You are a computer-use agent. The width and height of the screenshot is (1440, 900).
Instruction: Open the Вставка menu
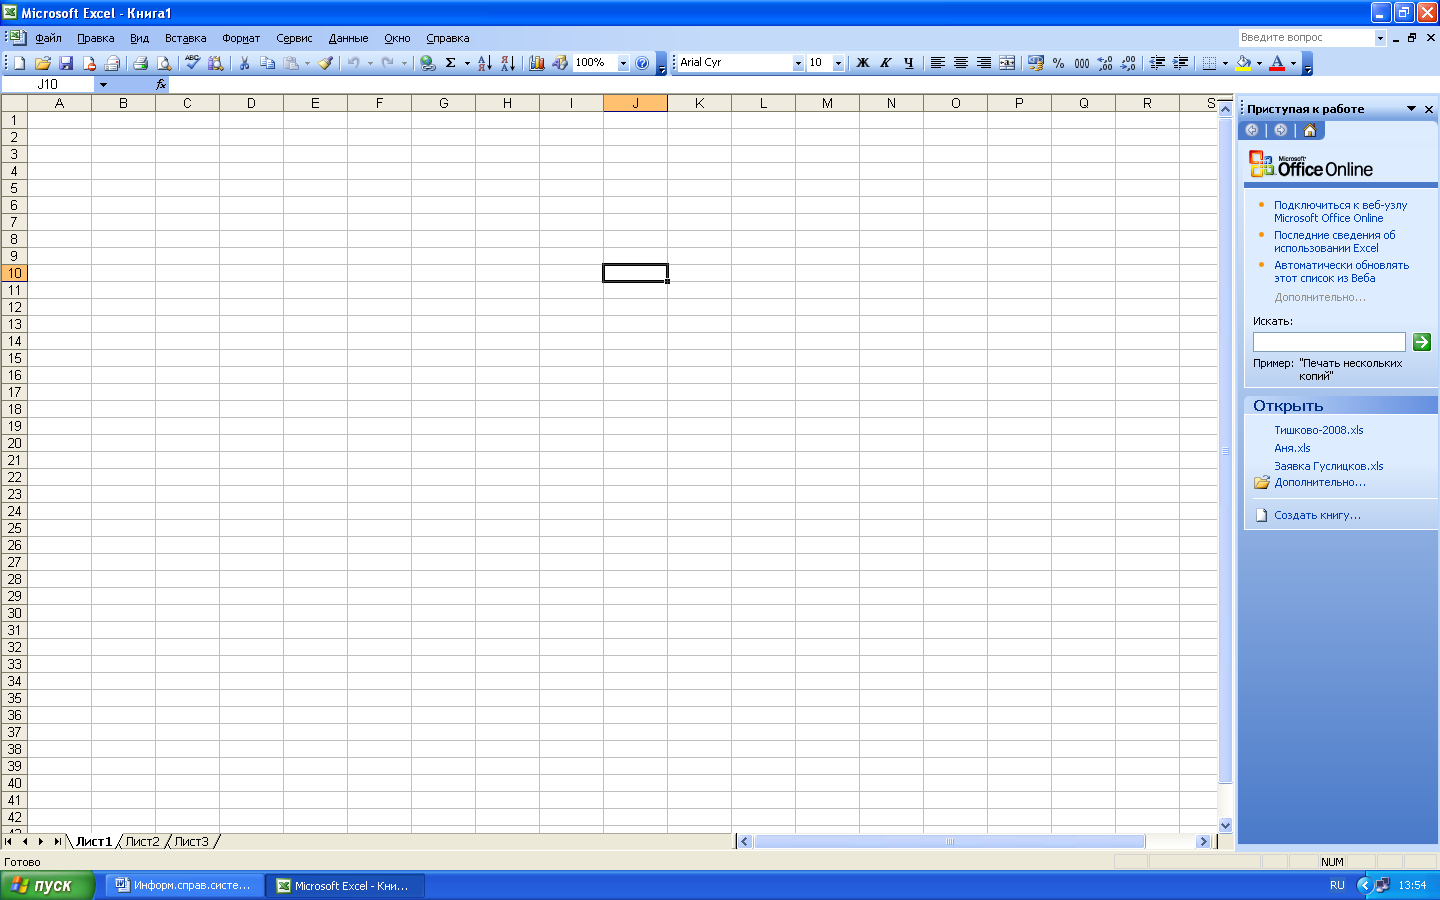click(185, 38)
